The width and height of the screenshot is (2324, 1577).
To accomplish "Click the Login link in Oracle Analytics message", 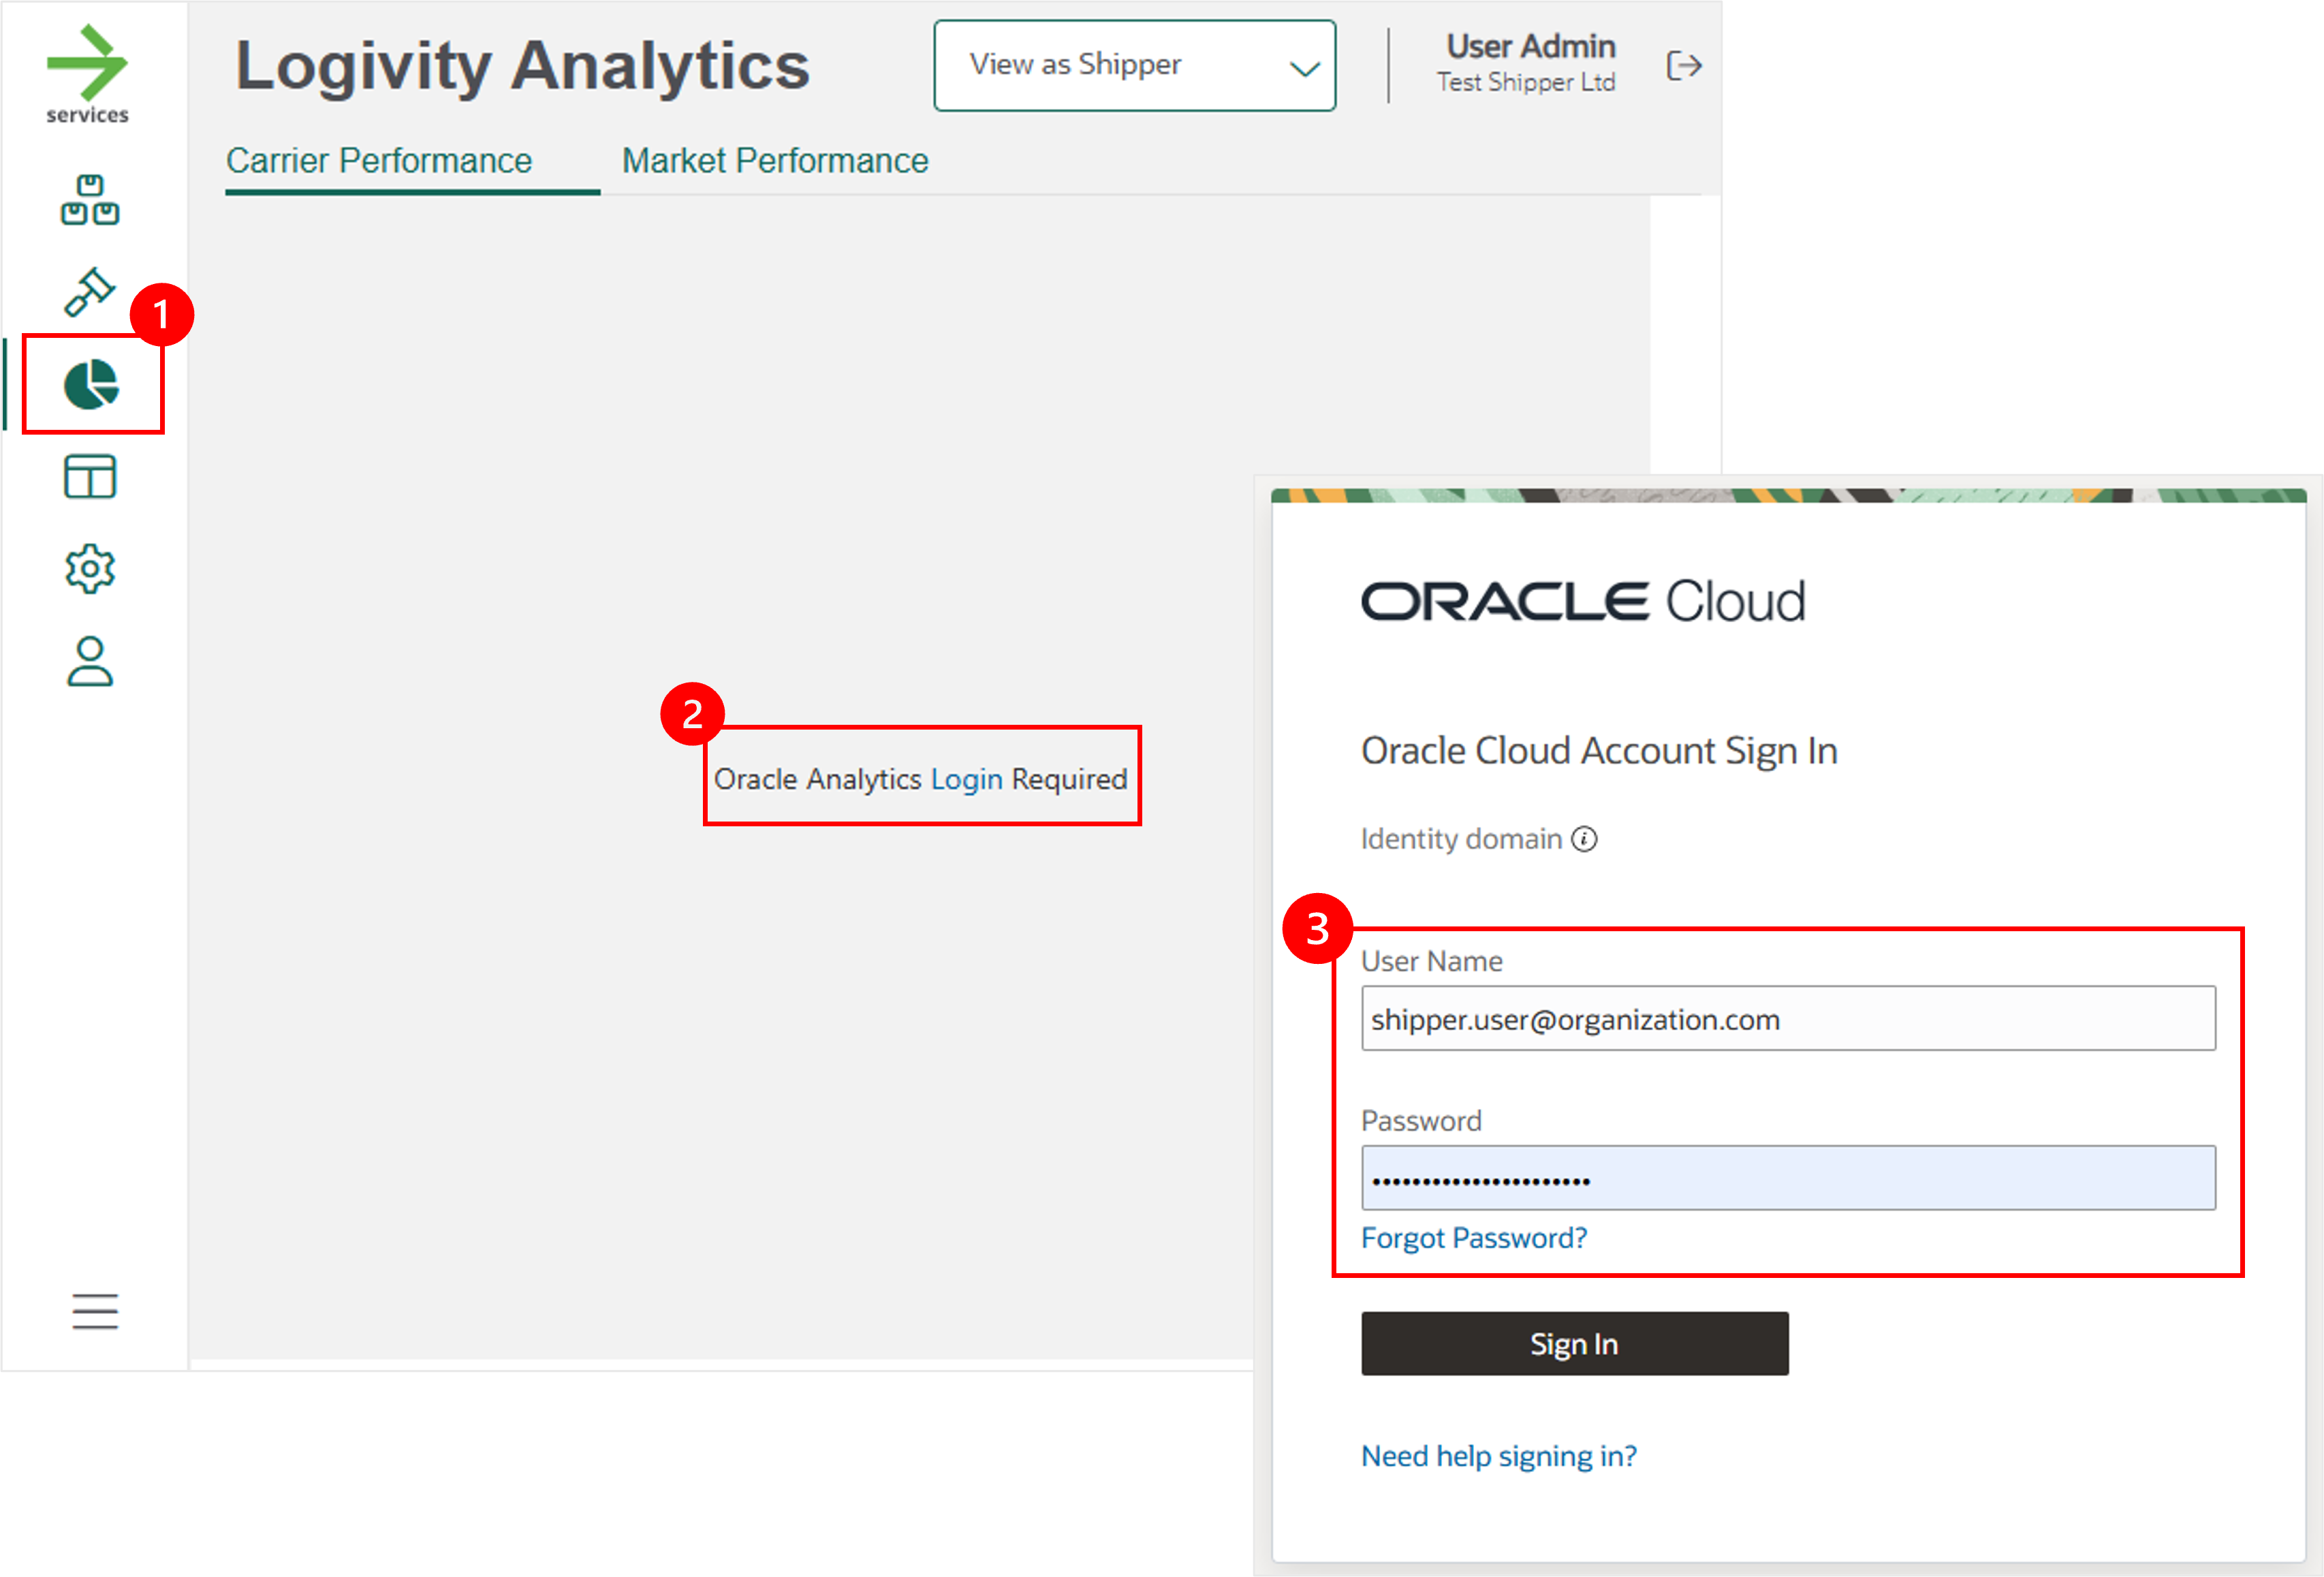I will pyautogui.click(x=966, y=779).
